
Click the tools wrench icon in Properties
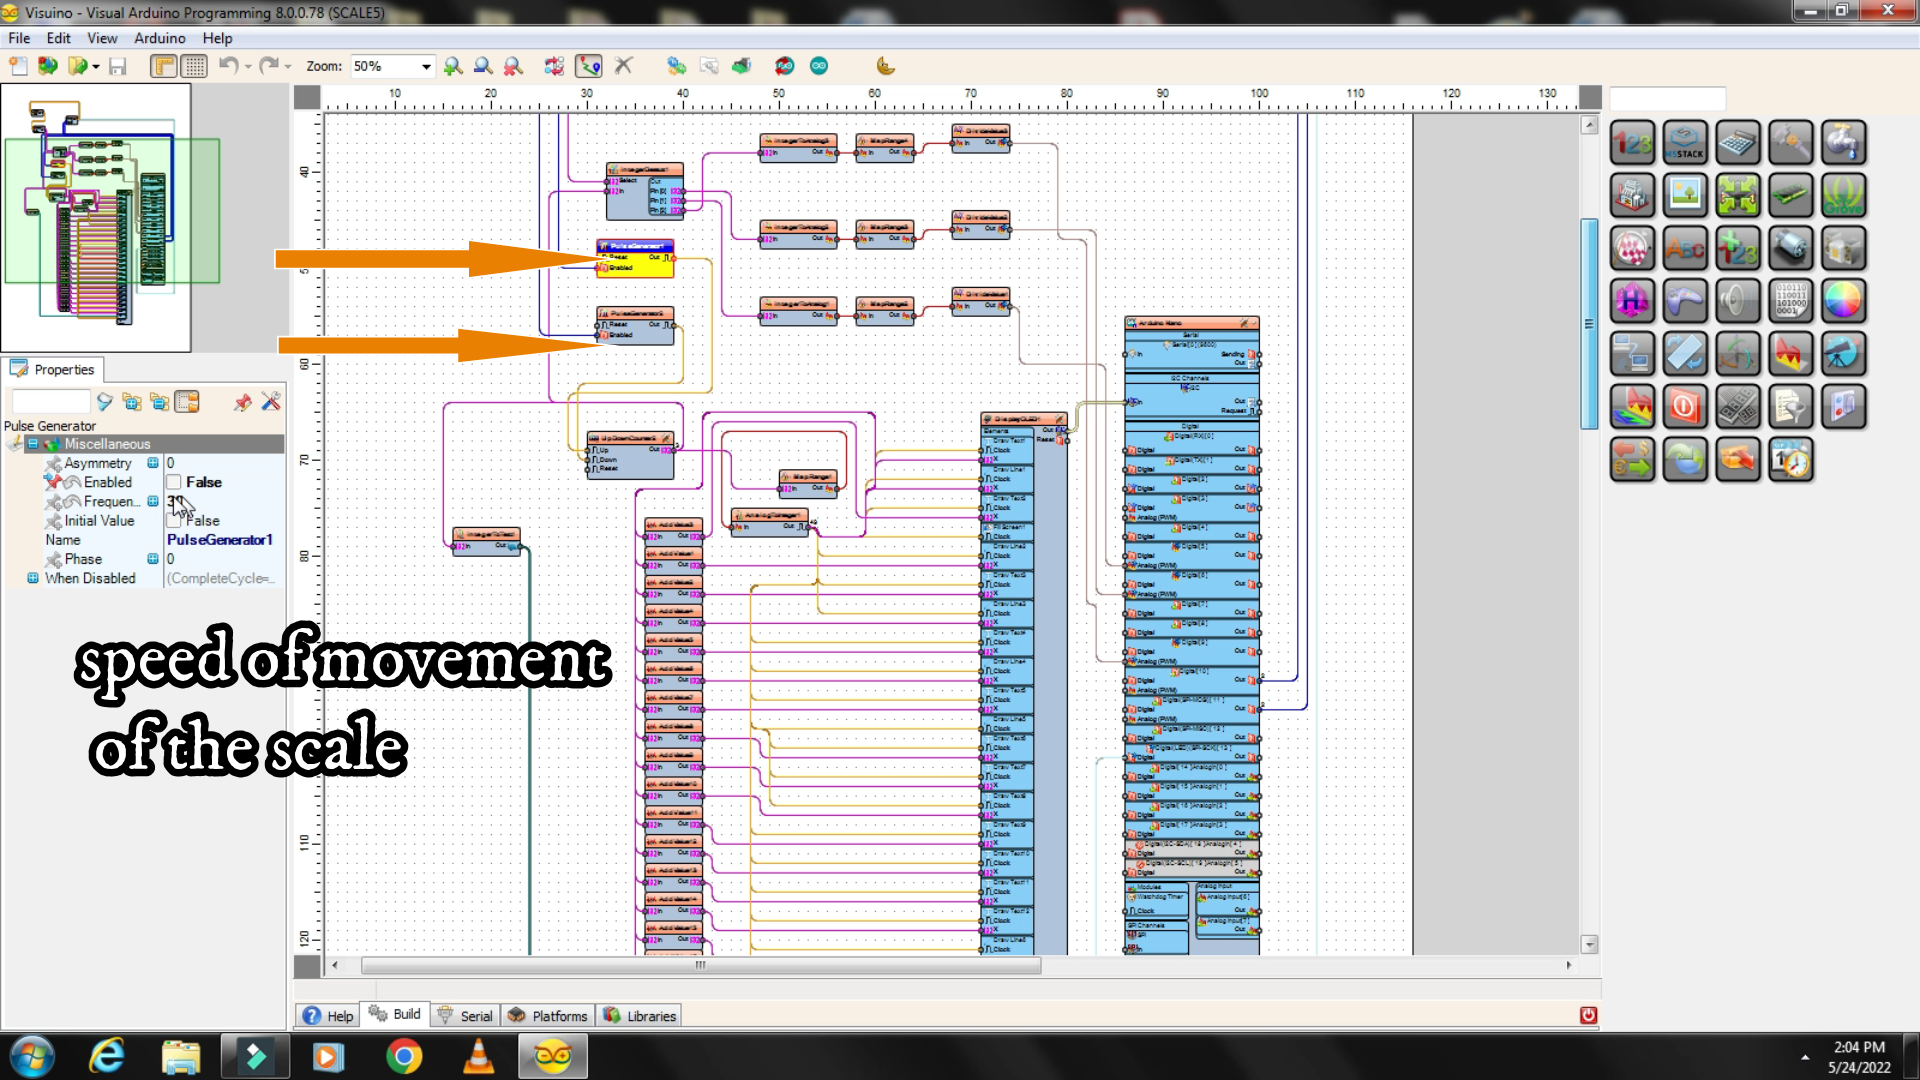(271, 402)
